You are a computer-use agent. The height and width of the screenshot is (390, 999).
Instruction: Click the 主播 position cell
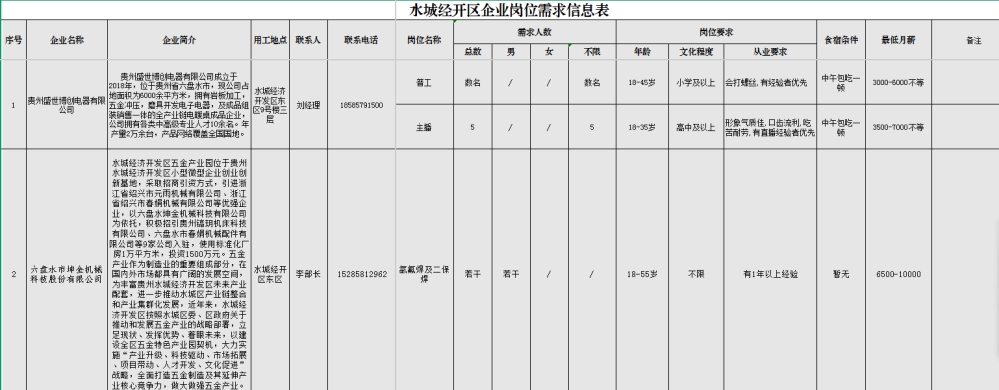424,127
